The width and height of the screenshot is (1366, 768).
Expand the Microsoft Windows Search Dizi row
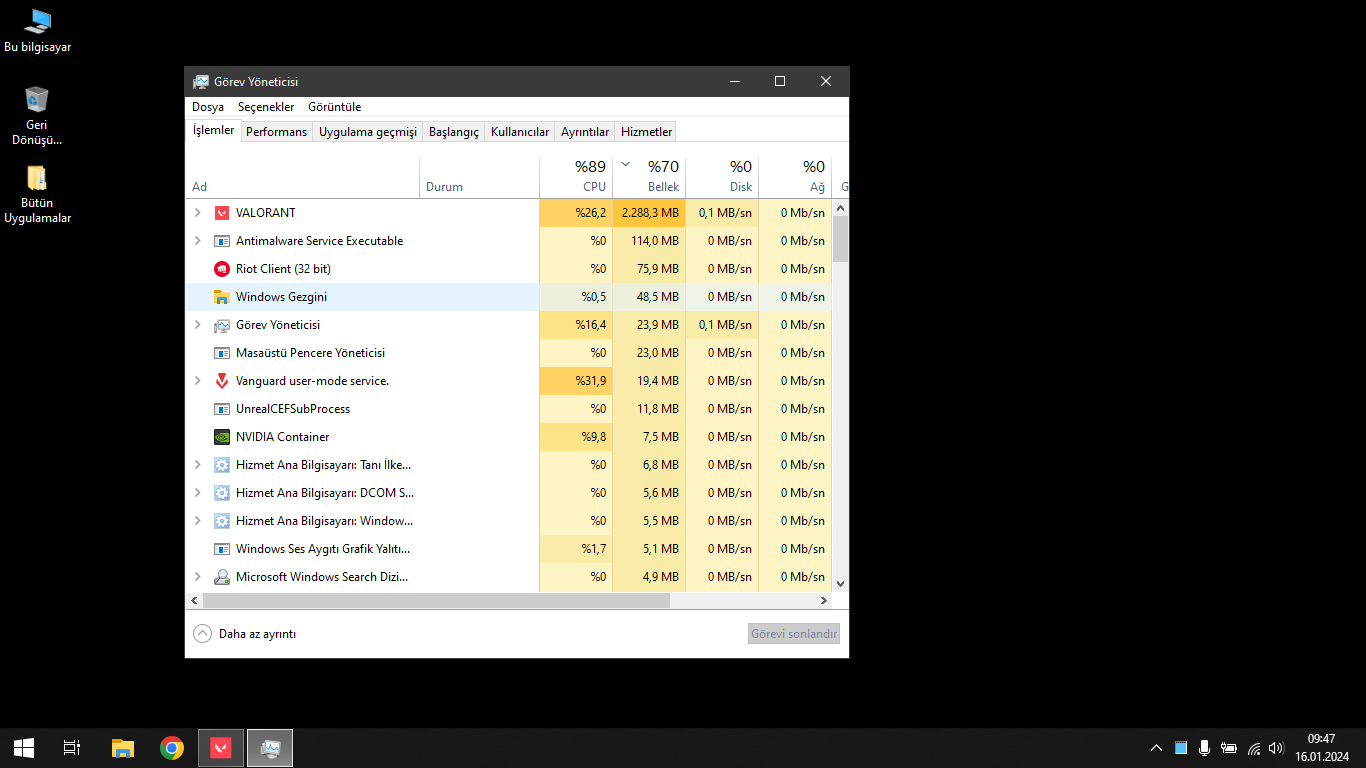198,577
